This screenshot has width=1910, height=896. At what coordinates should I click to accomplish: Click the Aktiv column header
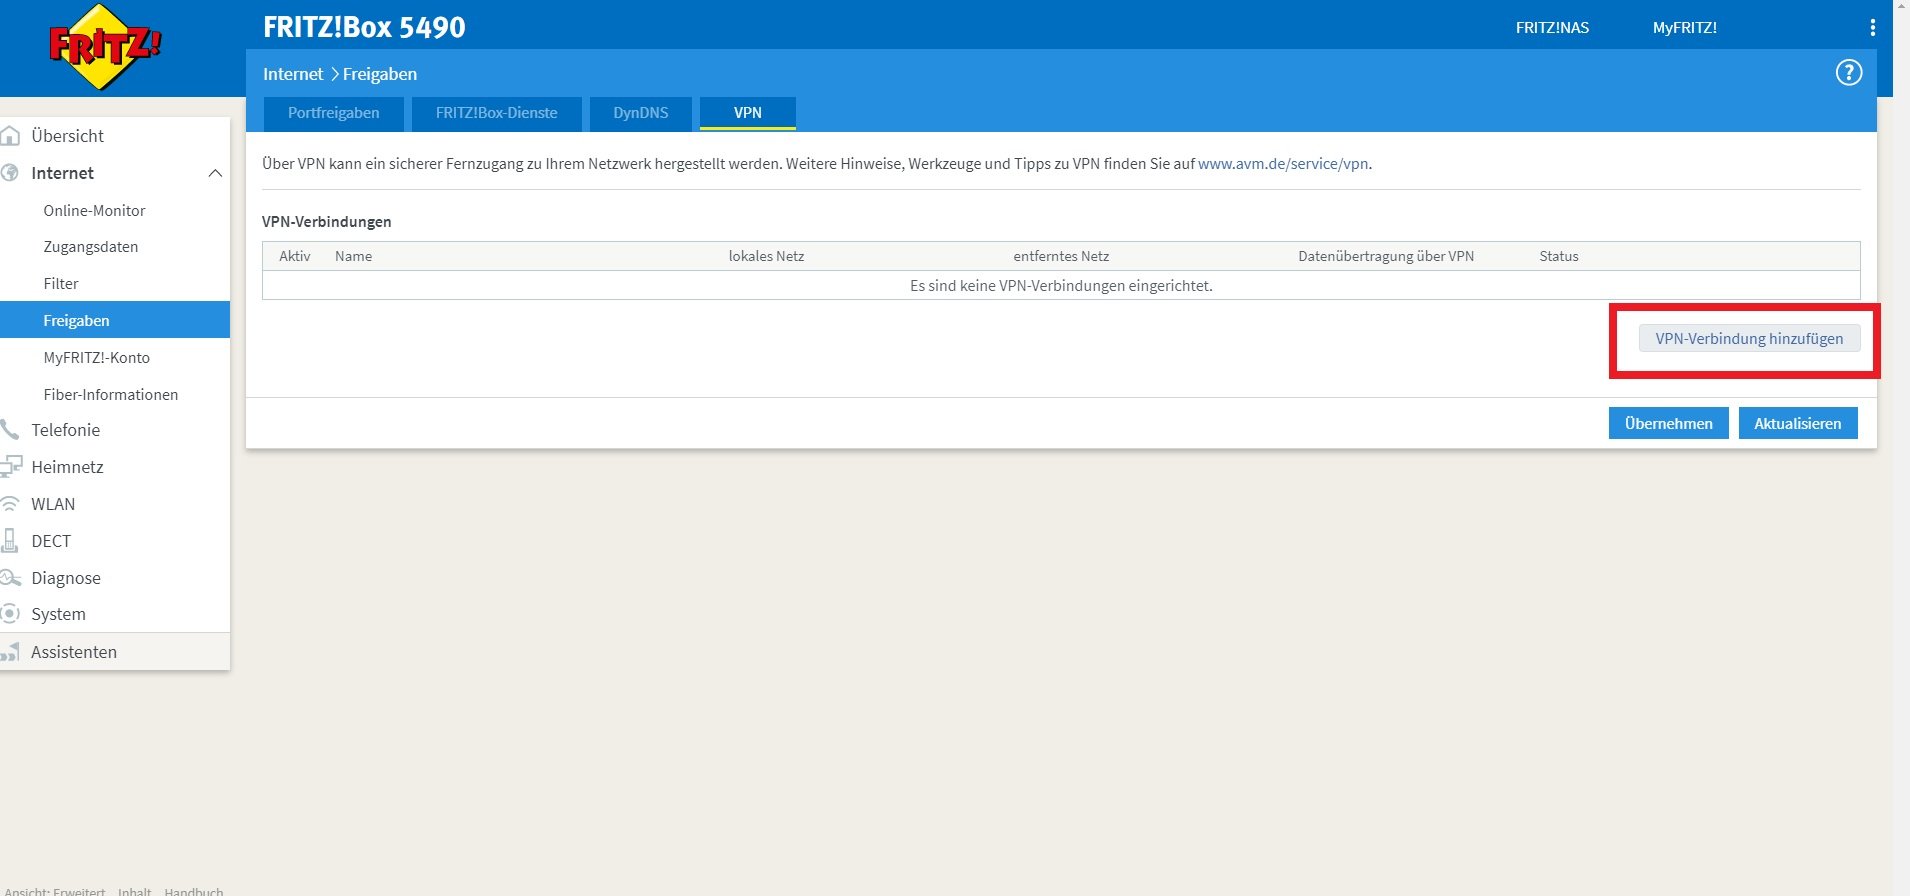tap(295, 256)
